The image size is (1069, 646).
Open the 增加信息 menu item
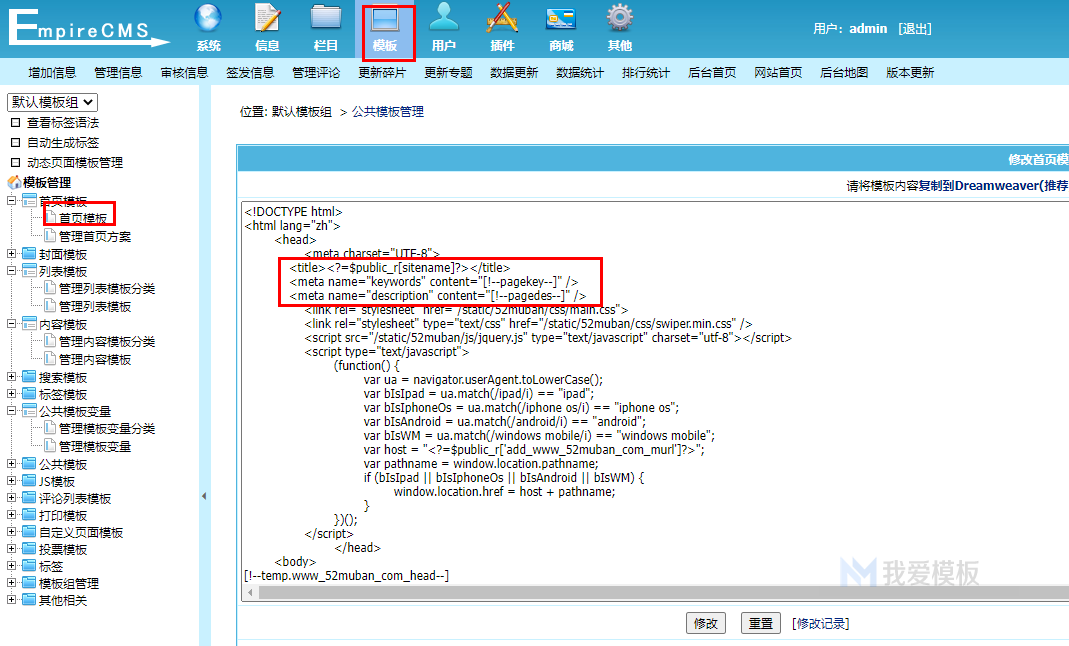(52, 72)
